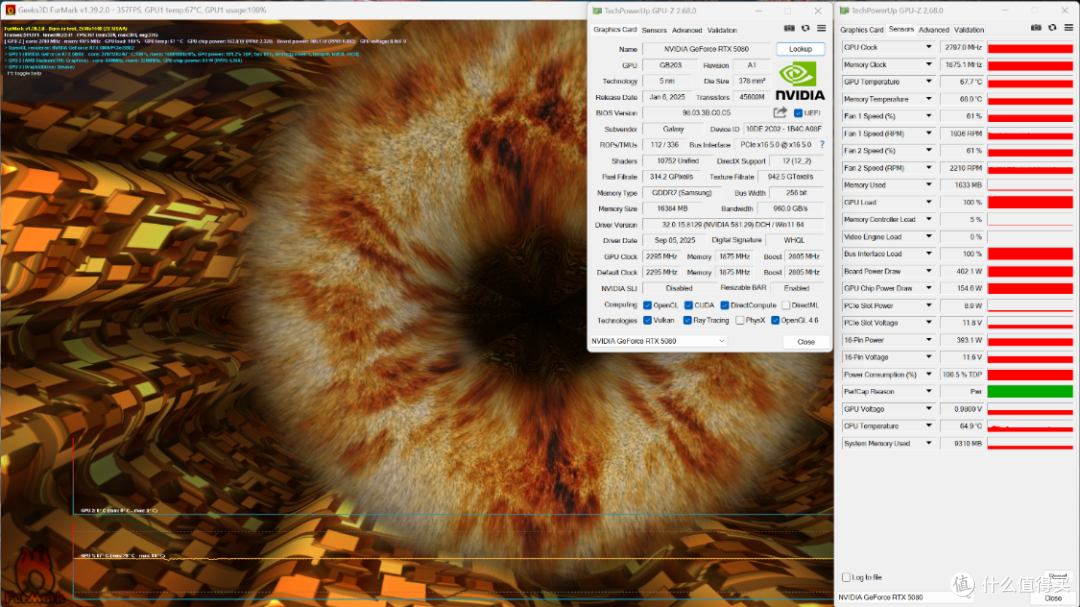Open the PerfCap Reason dropdown arrow
The width and height of the screenshot is (1080, 607).
tap(928, 391)
